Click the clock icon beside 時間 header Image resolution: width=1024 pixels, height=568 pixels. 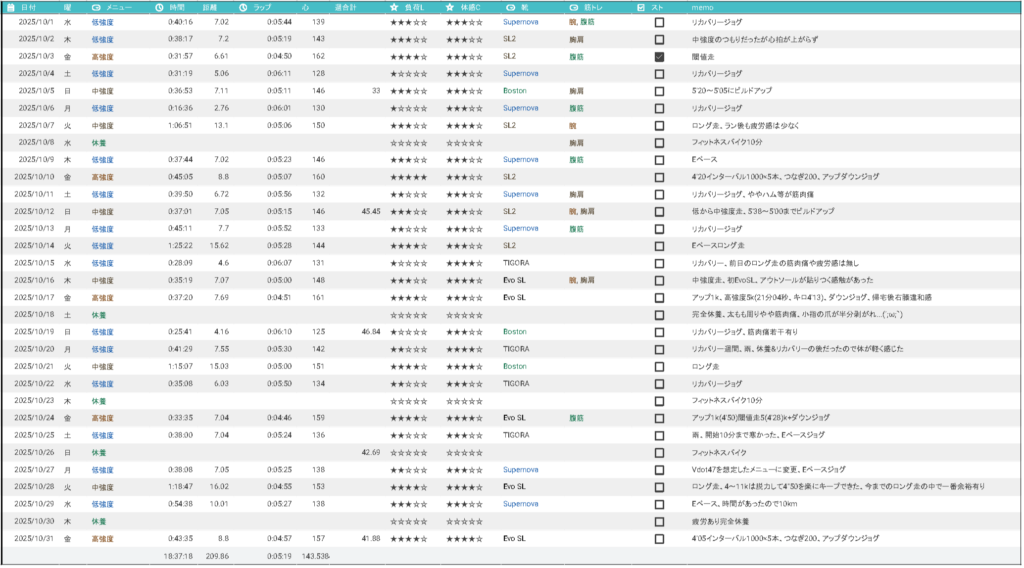click(160, 7)
